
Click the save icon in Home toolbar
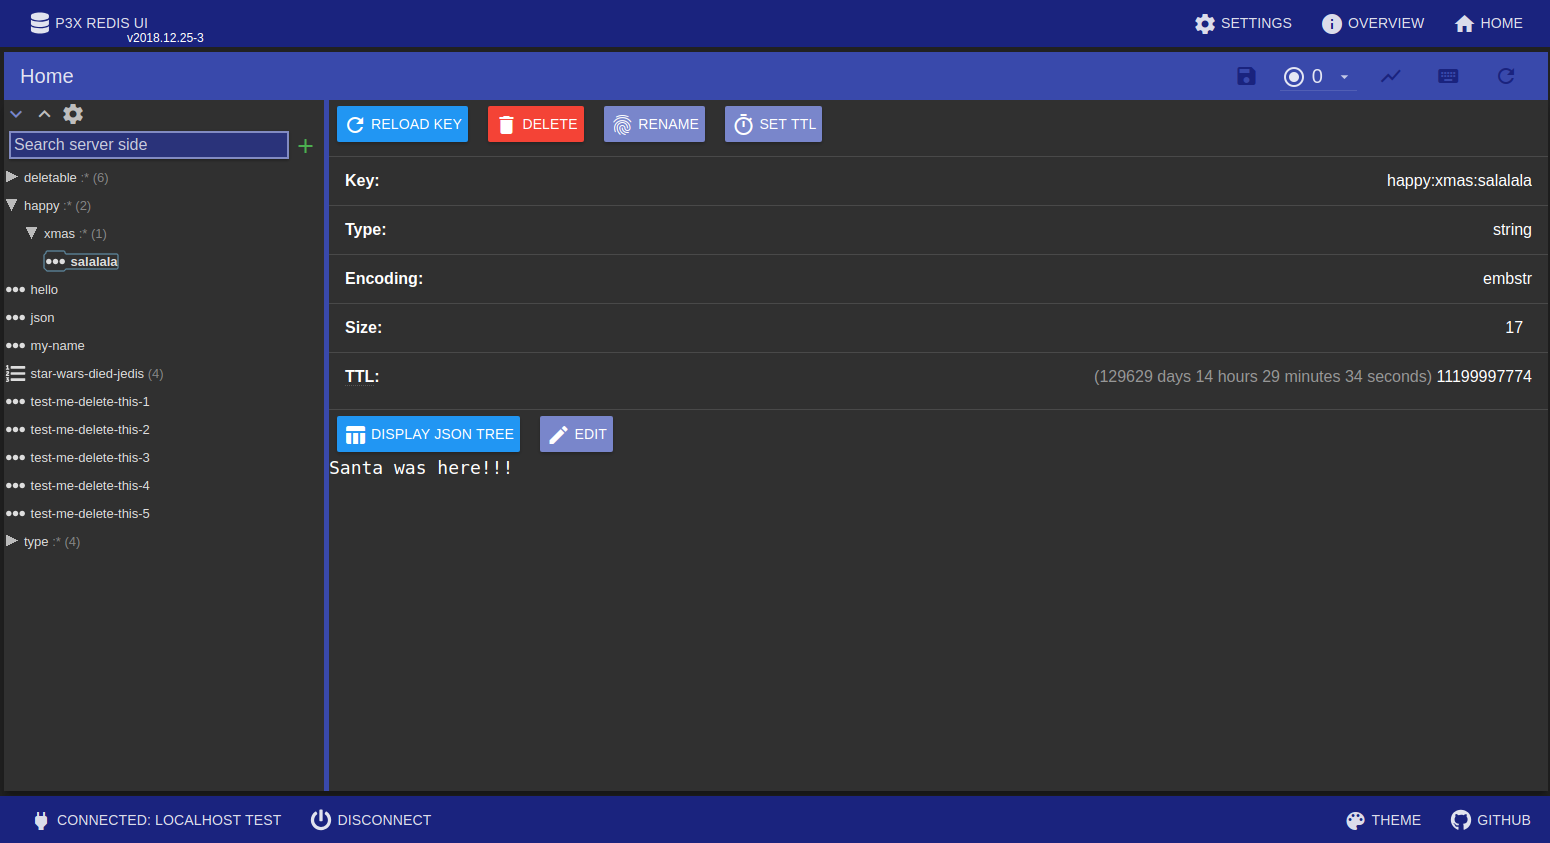tap(1246, 76)
